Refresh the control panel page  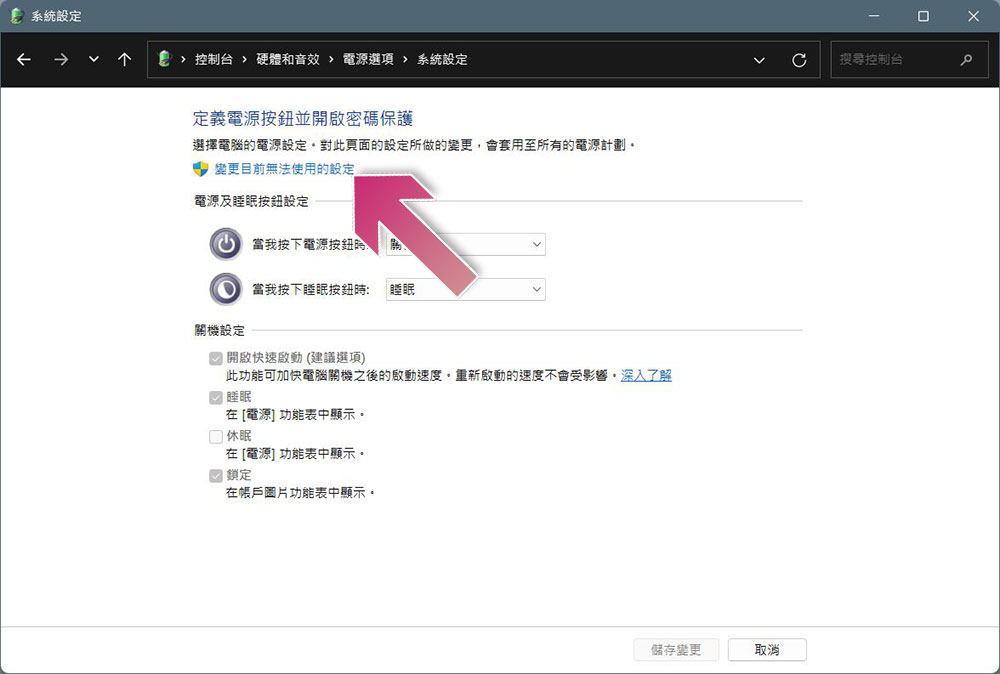click(x=799, y=60)
